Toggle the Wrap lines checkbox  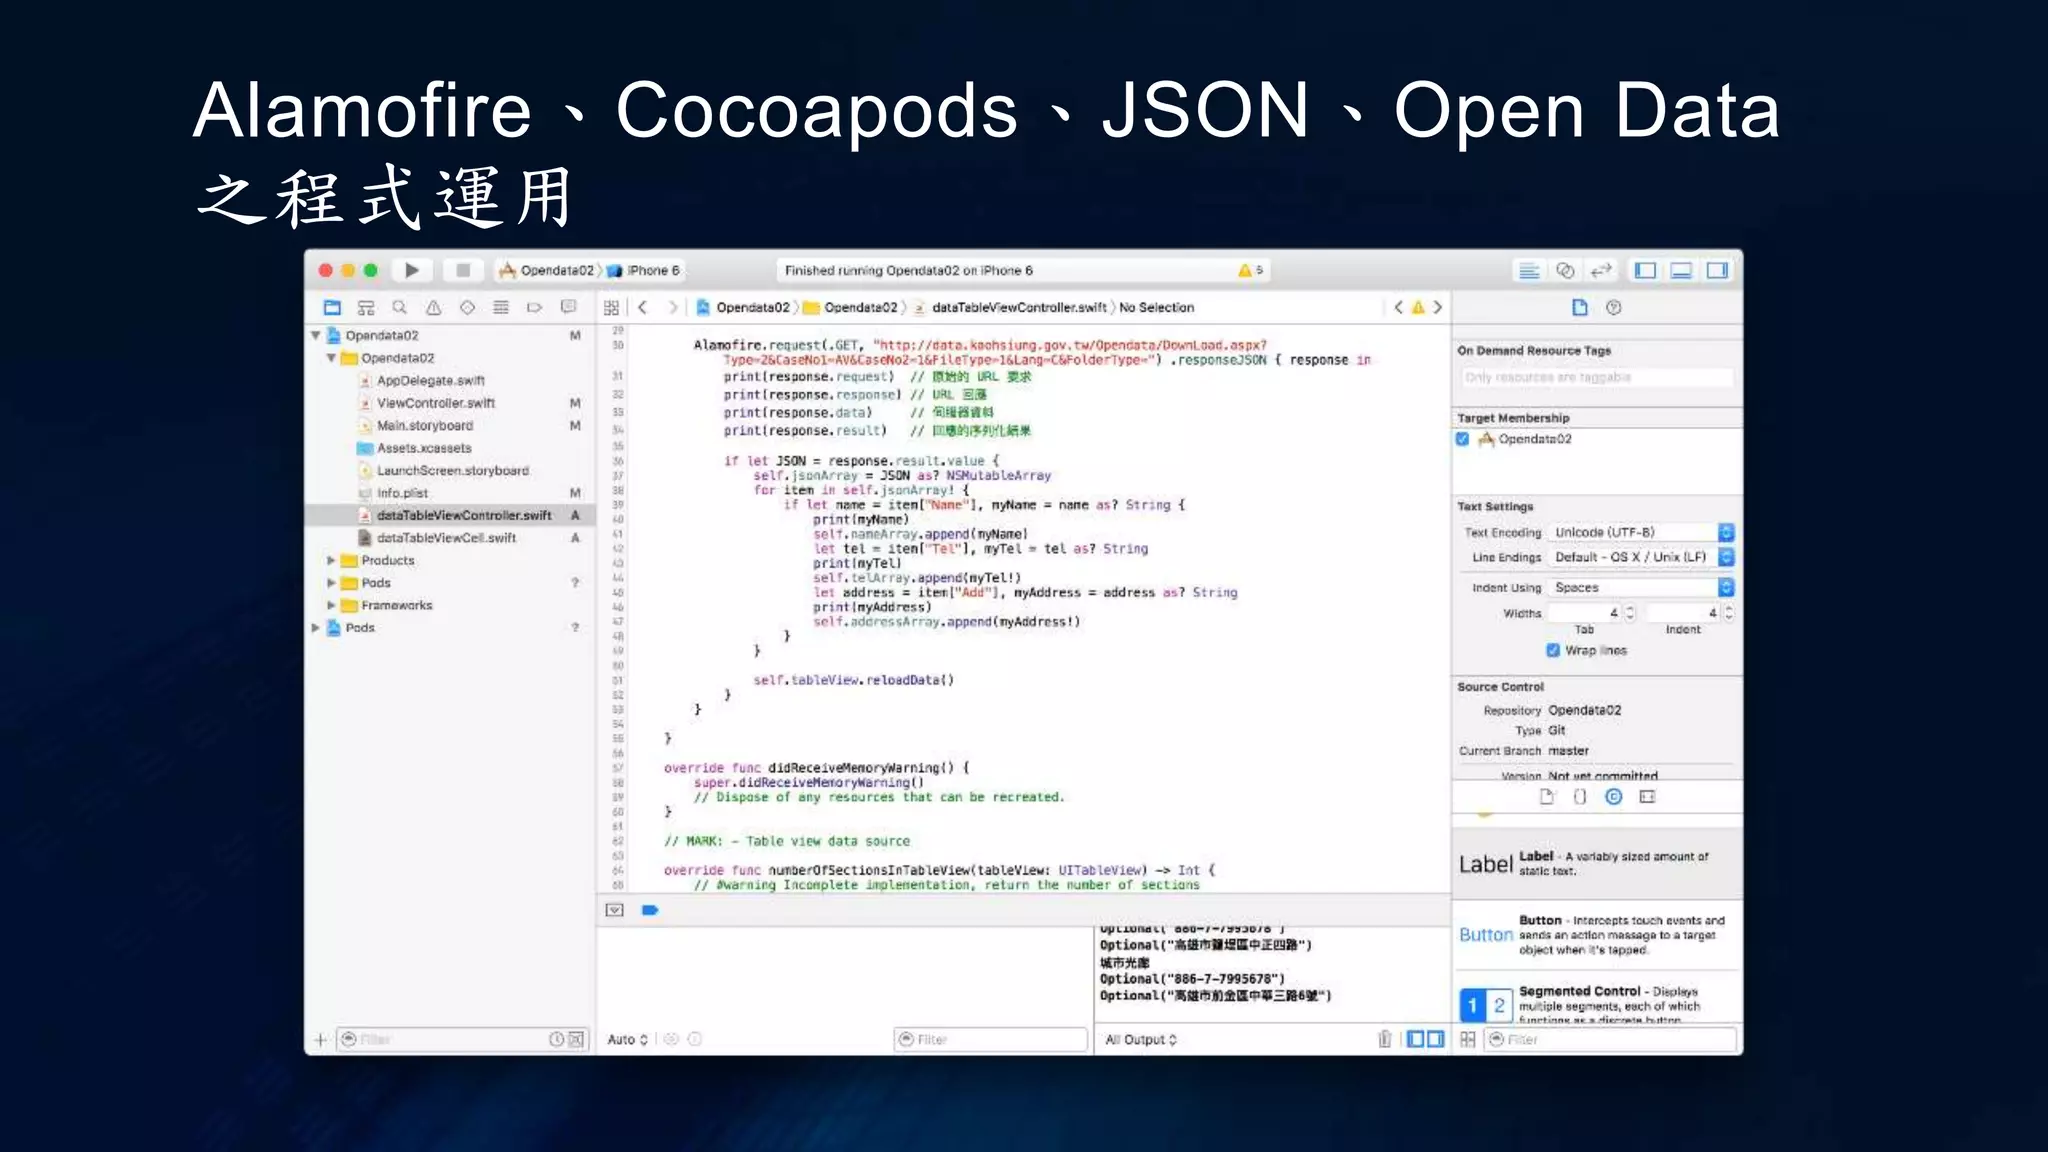1553,650
